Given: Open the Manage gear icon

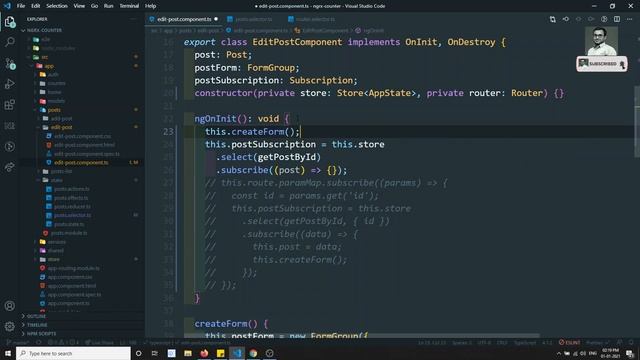Looking at the screenshot, I should tap(10, 326).
